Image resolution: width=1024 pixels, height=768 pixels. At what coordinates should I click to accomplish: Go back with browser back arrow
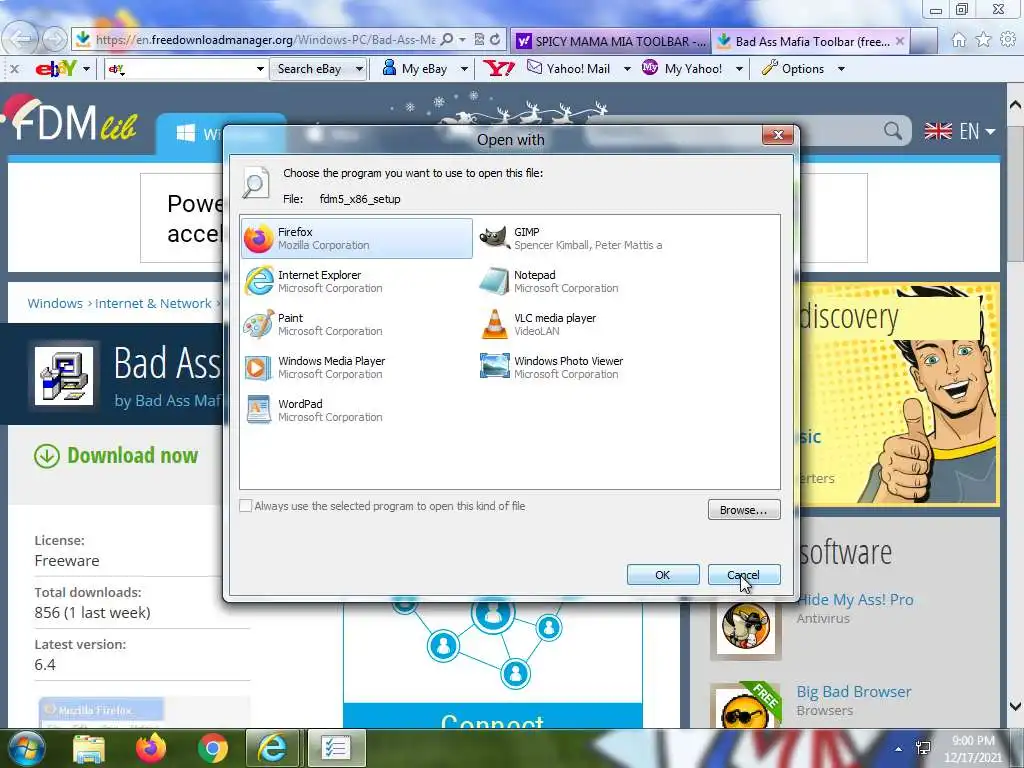point(22,39)
